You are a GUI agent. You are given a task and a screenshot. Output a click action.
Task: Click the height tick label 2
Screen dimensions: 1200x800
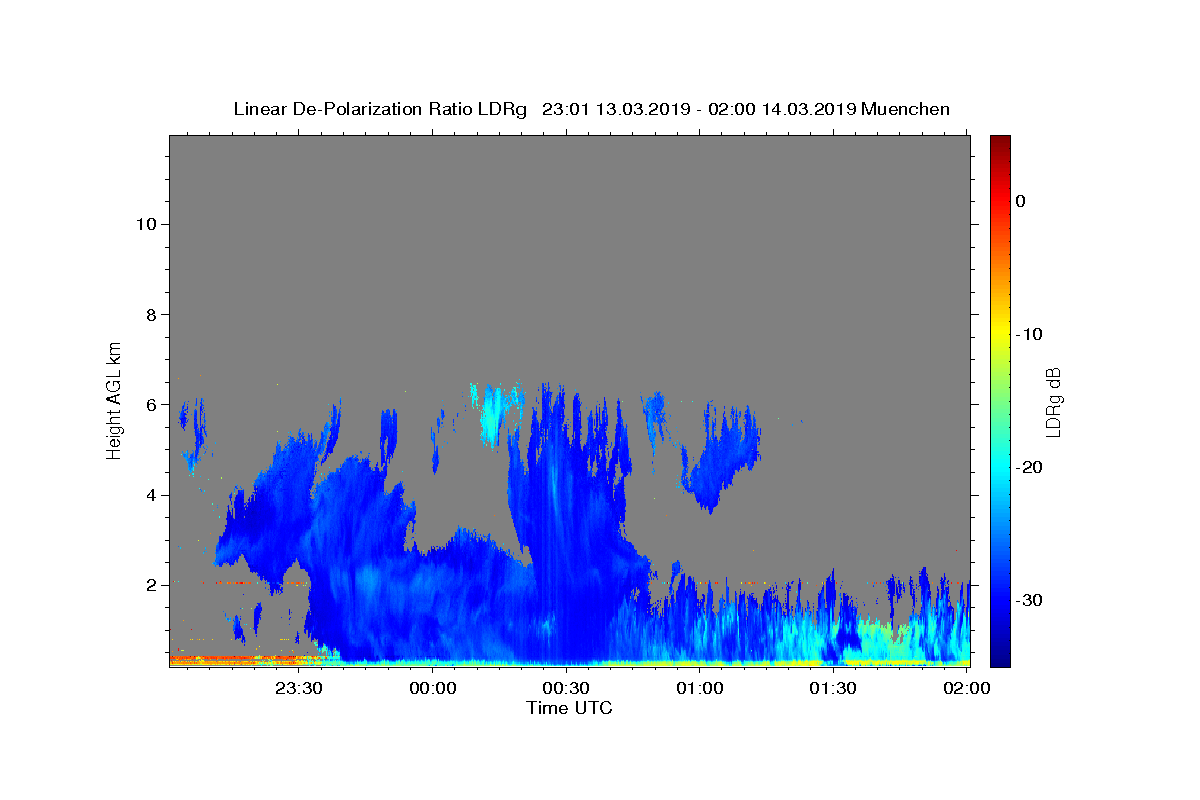click(149, 584)
